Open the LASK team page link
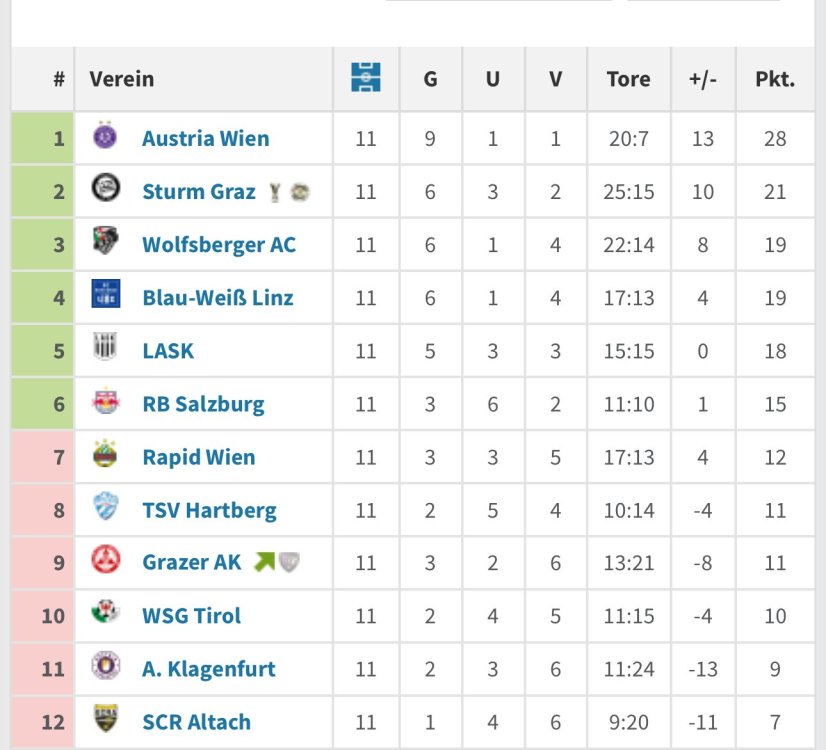 point(168,351)
